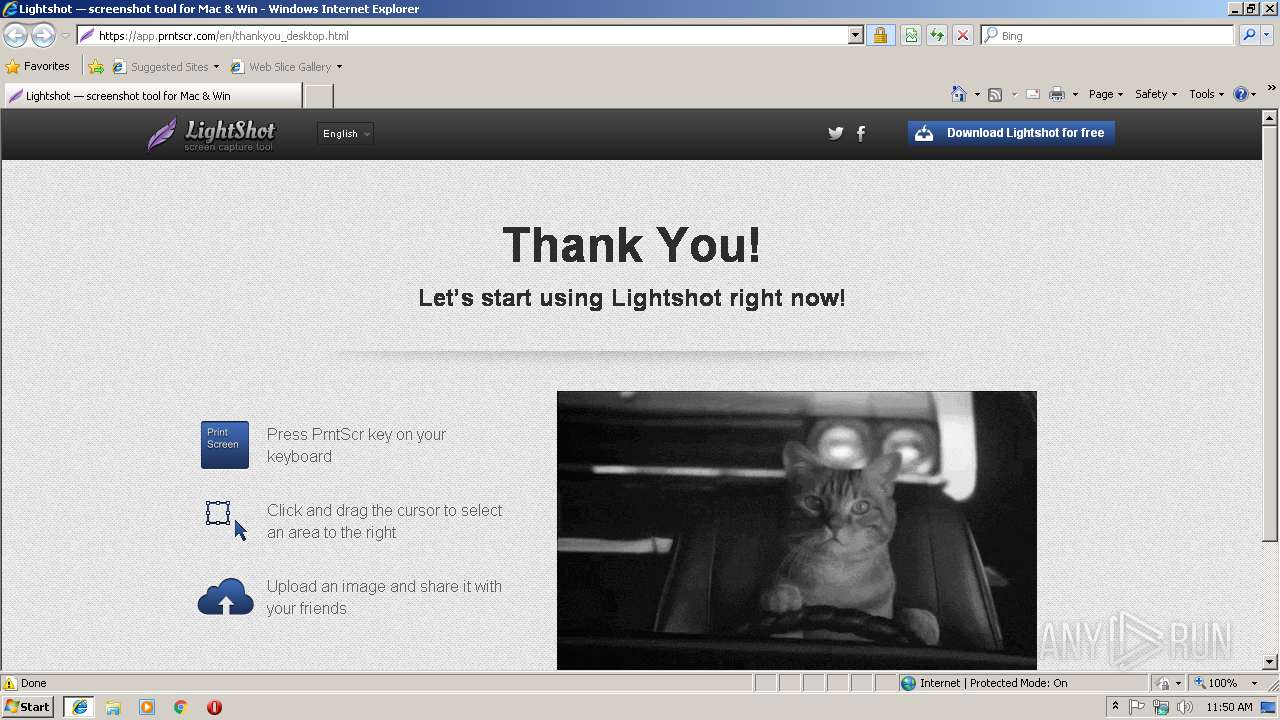Click the cat in car image
The height and width of the screenshot is (720, 1280).
coord(797,530)
